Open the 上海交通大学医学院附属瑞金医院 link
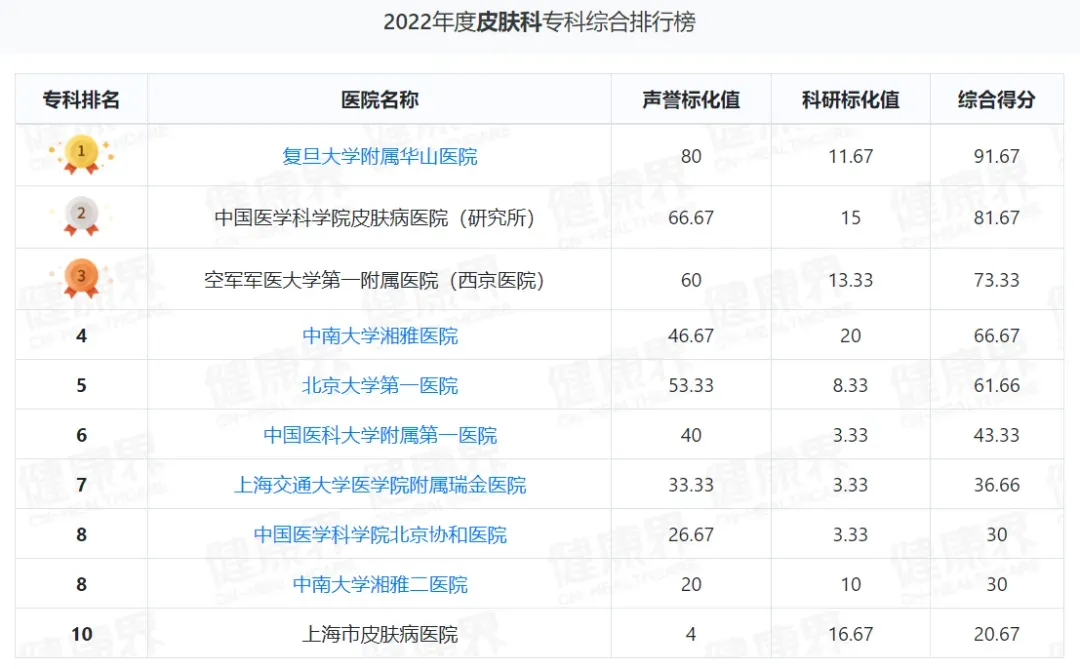 tap(380, 484)
